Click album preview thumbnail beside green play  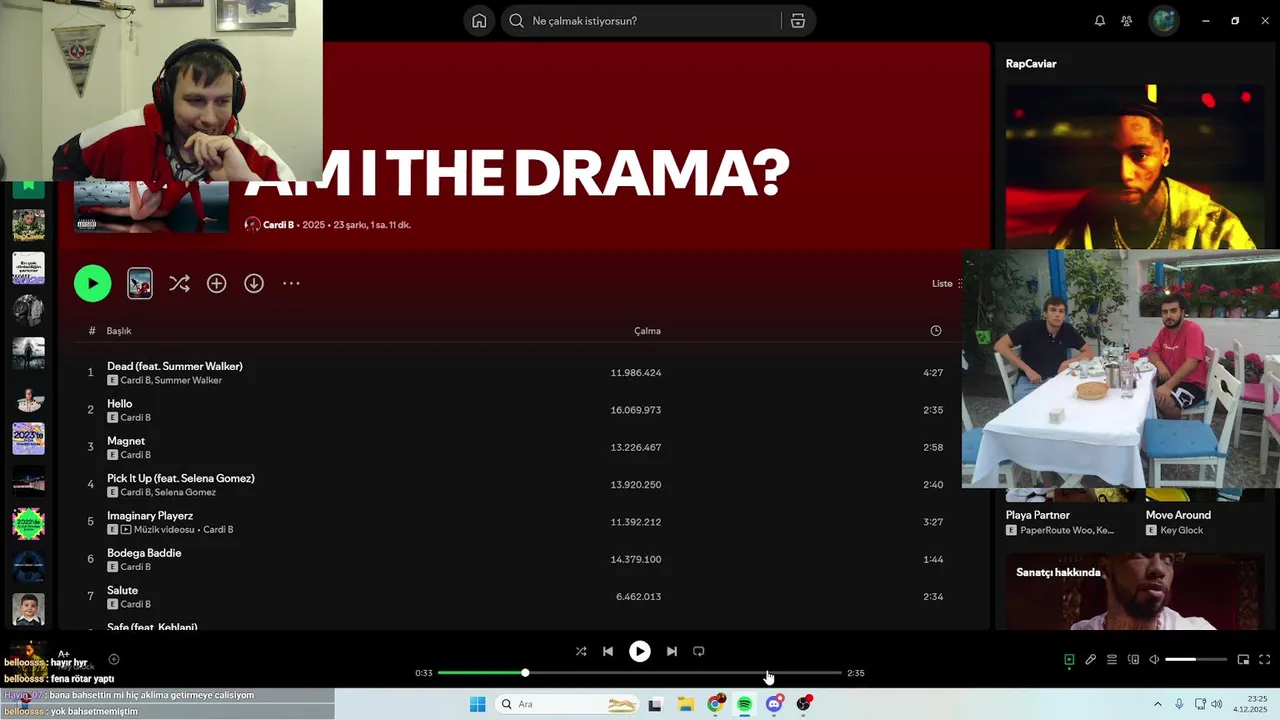(140, 283)
